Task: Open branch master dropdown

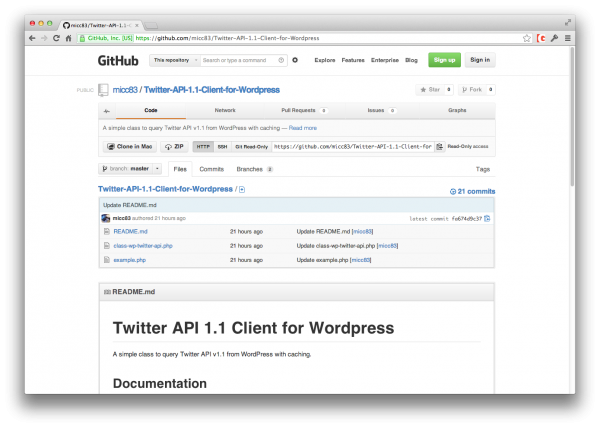Action: click(130, 169)
